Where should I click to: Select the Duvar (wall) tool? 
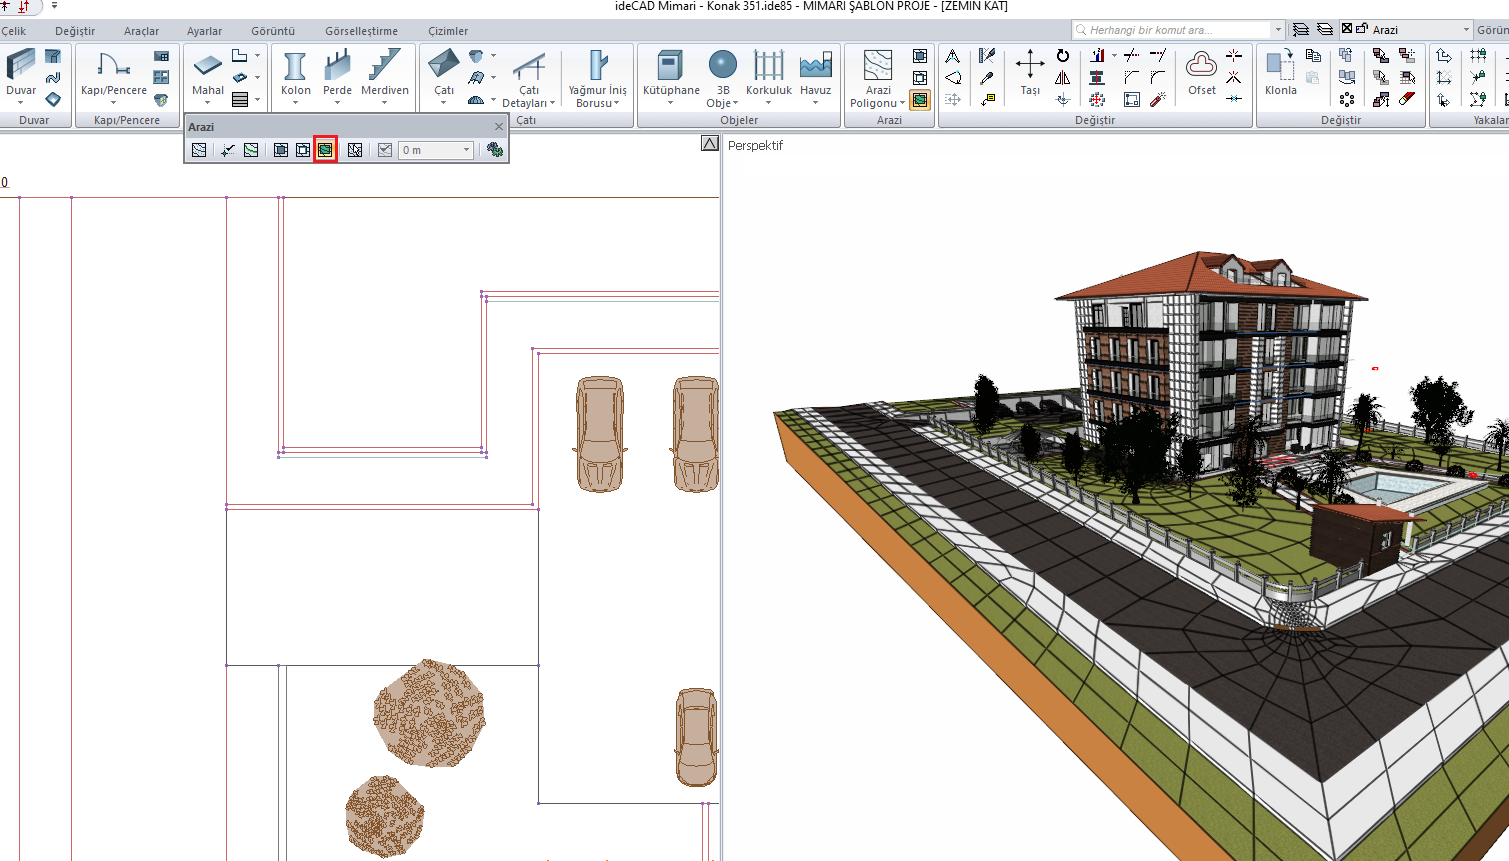21,74
